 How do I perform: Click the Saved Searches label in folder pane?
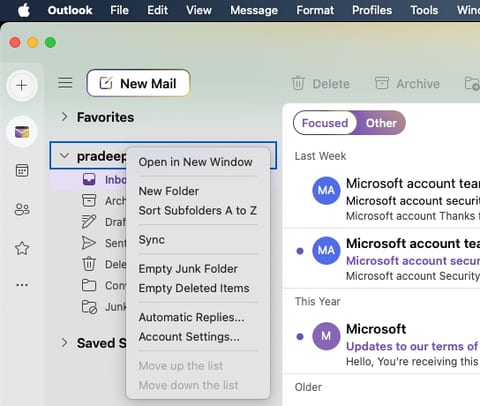[x=102, y=343]
